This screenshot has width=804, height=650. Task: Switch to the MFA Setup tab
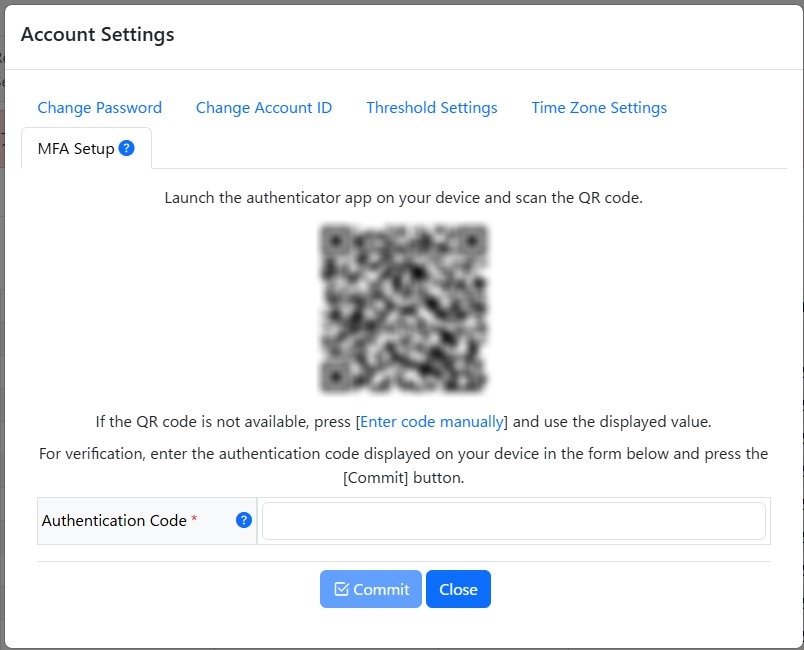coord(75,147)
